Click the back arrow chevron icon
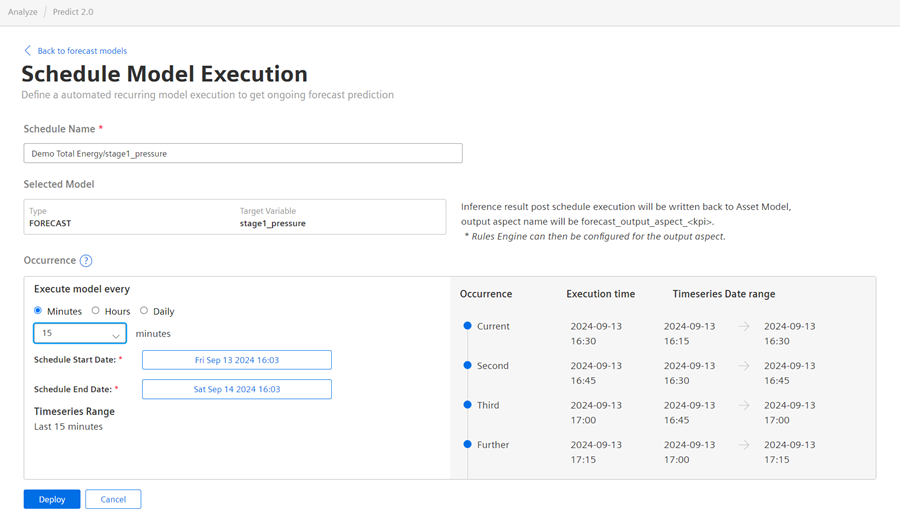Image resolution: width=900 pixels, height=532 pixels. [28, 50]
